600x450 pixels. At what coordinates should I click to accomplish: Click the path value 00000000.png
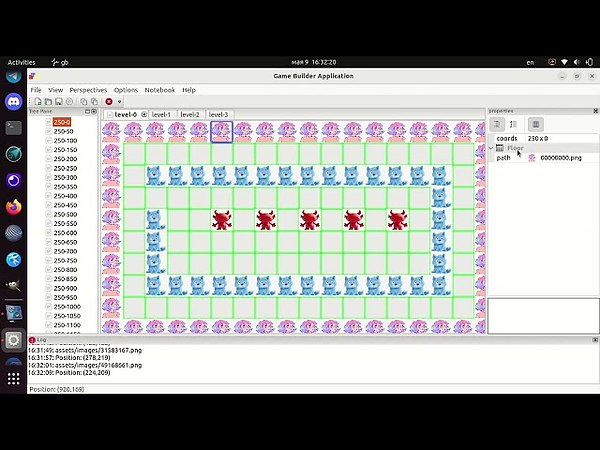pos(561,158)
